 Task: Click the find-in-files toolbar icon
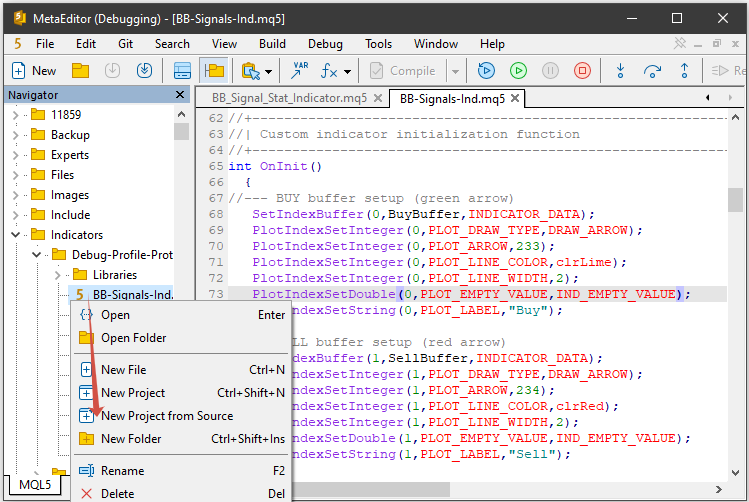tap(250, 71)
